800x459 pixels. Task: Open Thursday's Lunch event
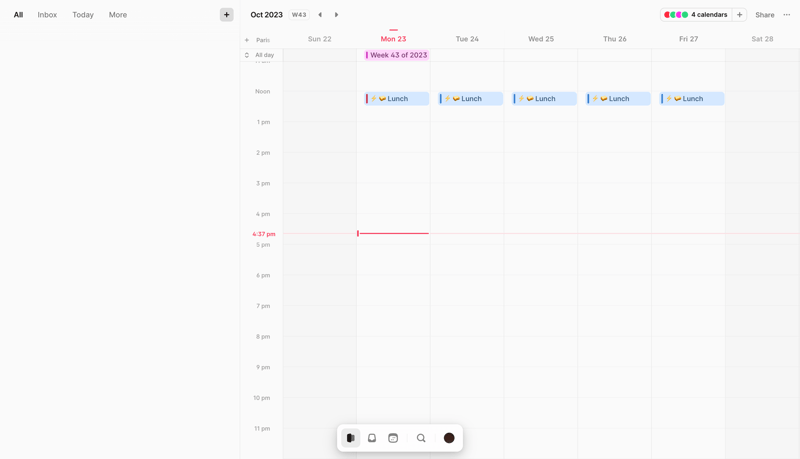[x=618, y=98]
